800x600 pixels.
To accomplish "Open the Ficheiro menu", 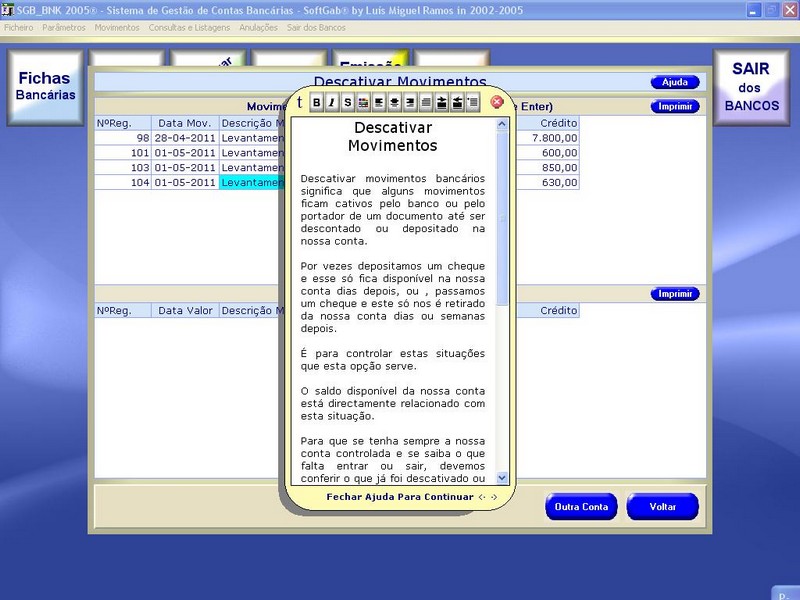I will pyautogui.click(x=19, y=27).
